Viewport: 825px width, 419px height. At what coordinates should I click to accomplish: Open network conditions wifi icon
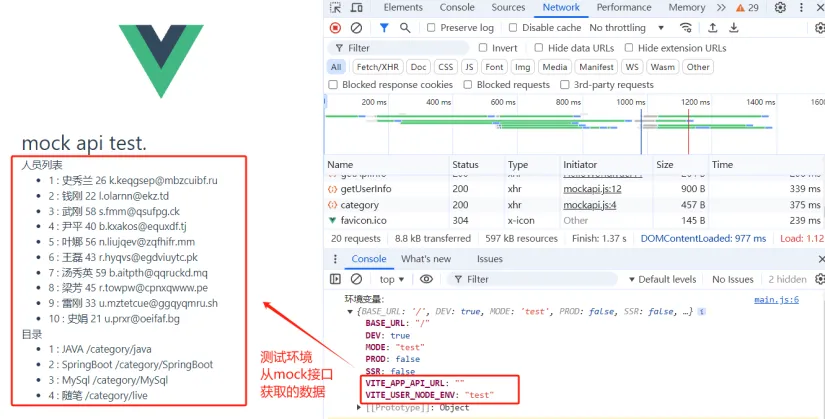coord(686,28)
